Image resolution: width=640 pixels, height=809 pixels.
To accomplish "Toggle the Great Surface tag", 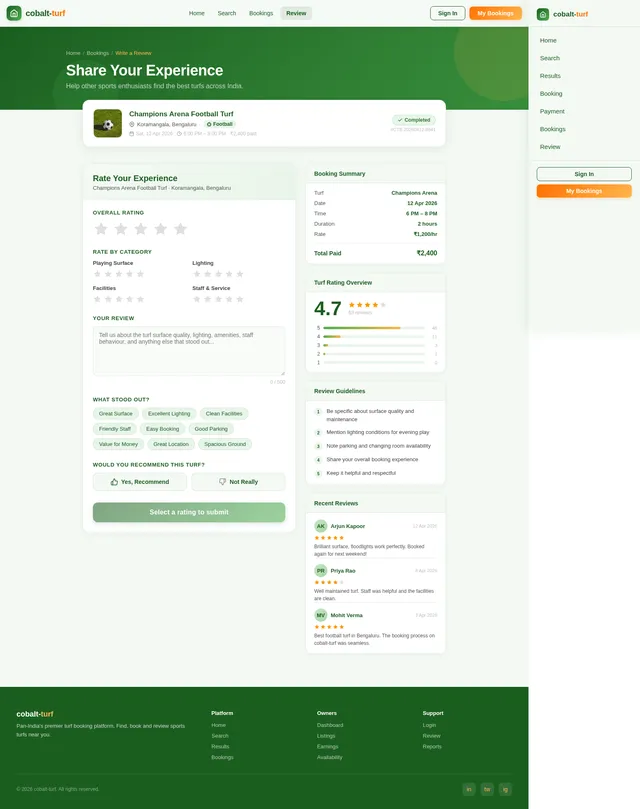I will click(116, 414).
